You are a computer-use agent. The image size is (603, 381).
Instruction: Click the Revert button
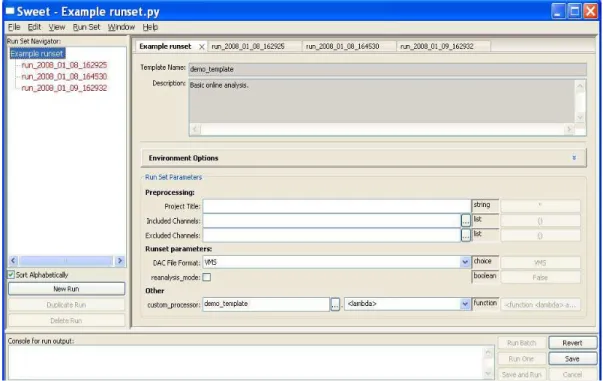click(x=572, y=343)
